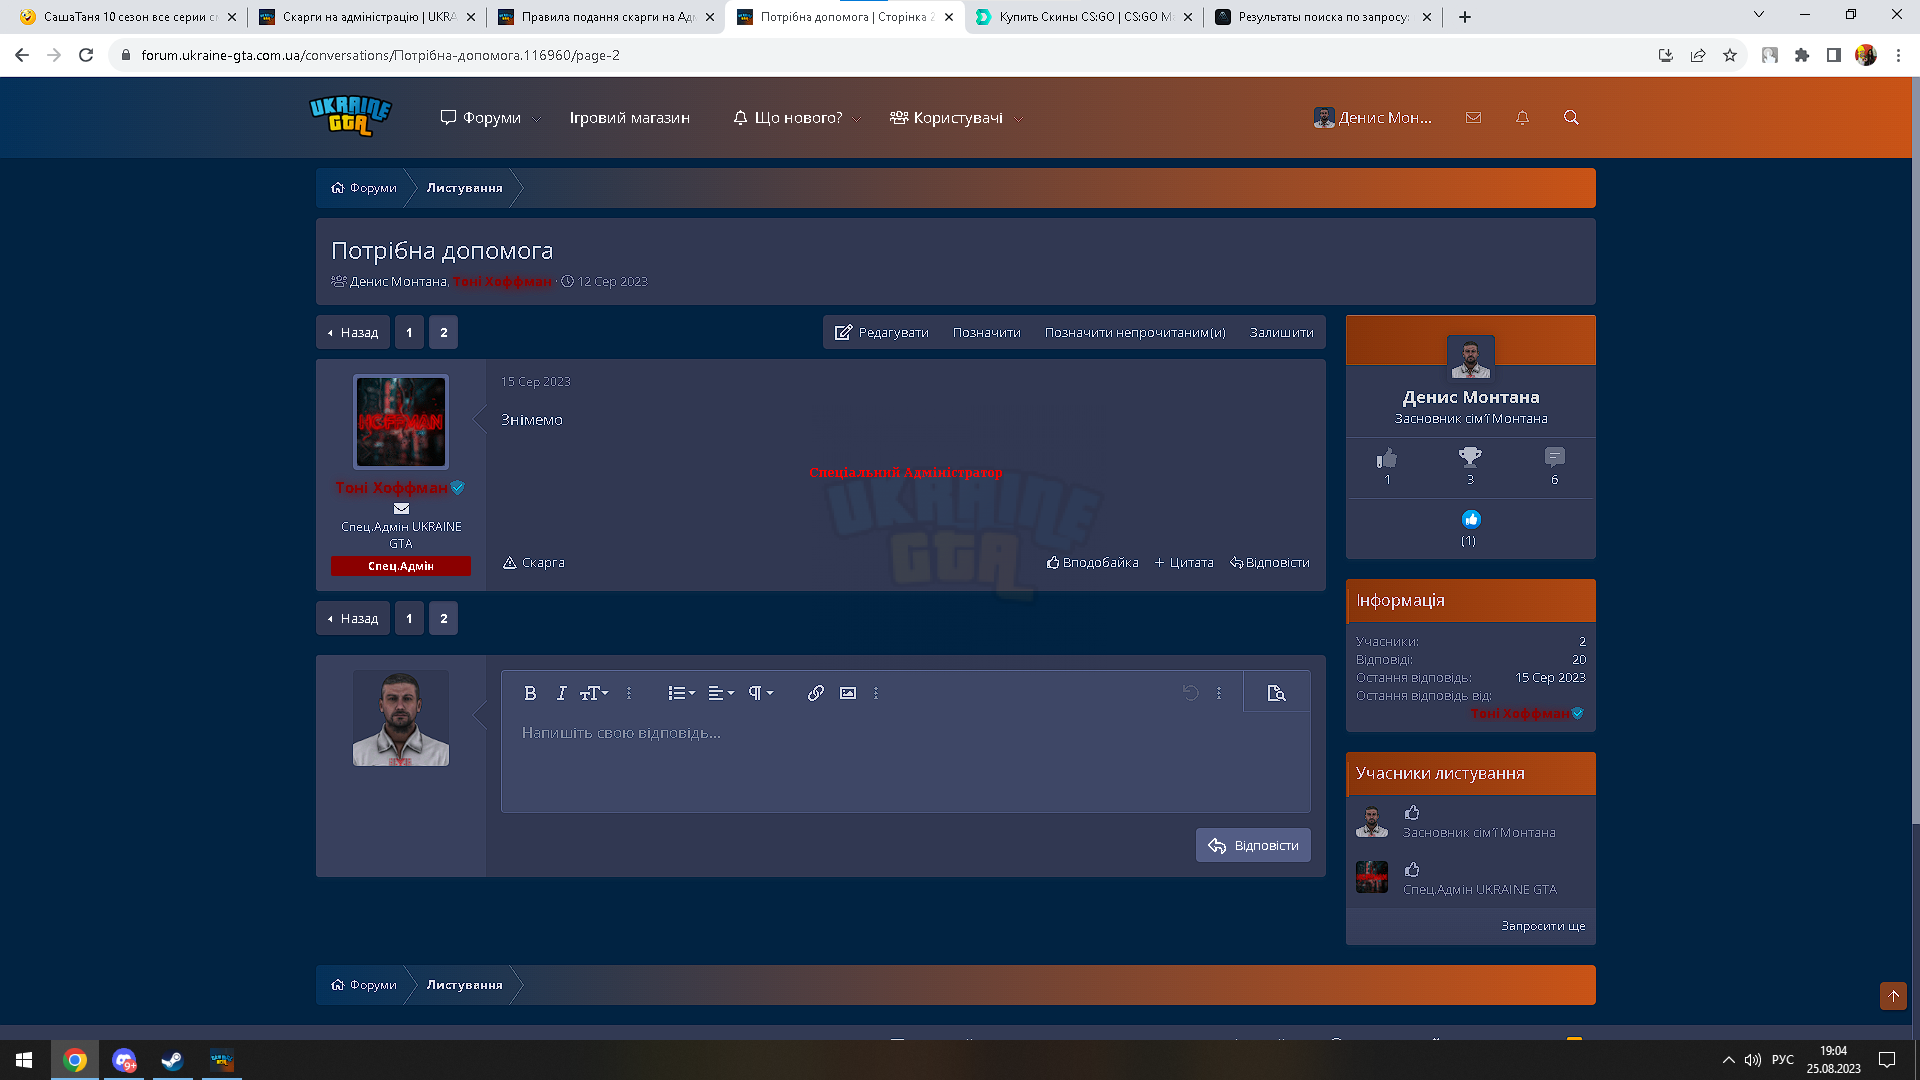Image resolution: width=1920 pixels, height=1080 pixels.
Task: Undo last change in the reply editor
Action: (1190, 693)
